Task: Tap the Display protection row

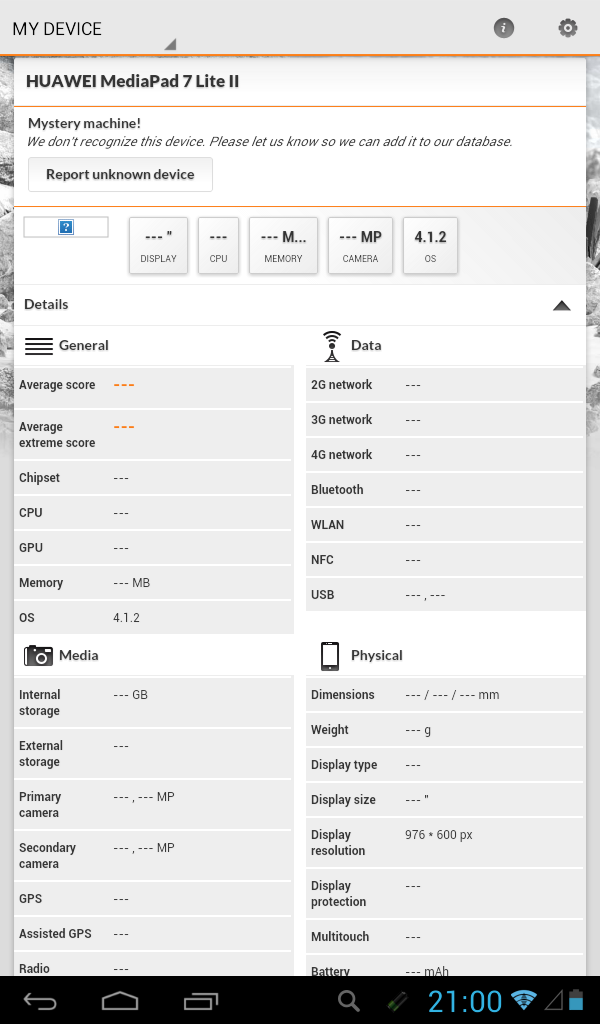Action: click(445, 893)
